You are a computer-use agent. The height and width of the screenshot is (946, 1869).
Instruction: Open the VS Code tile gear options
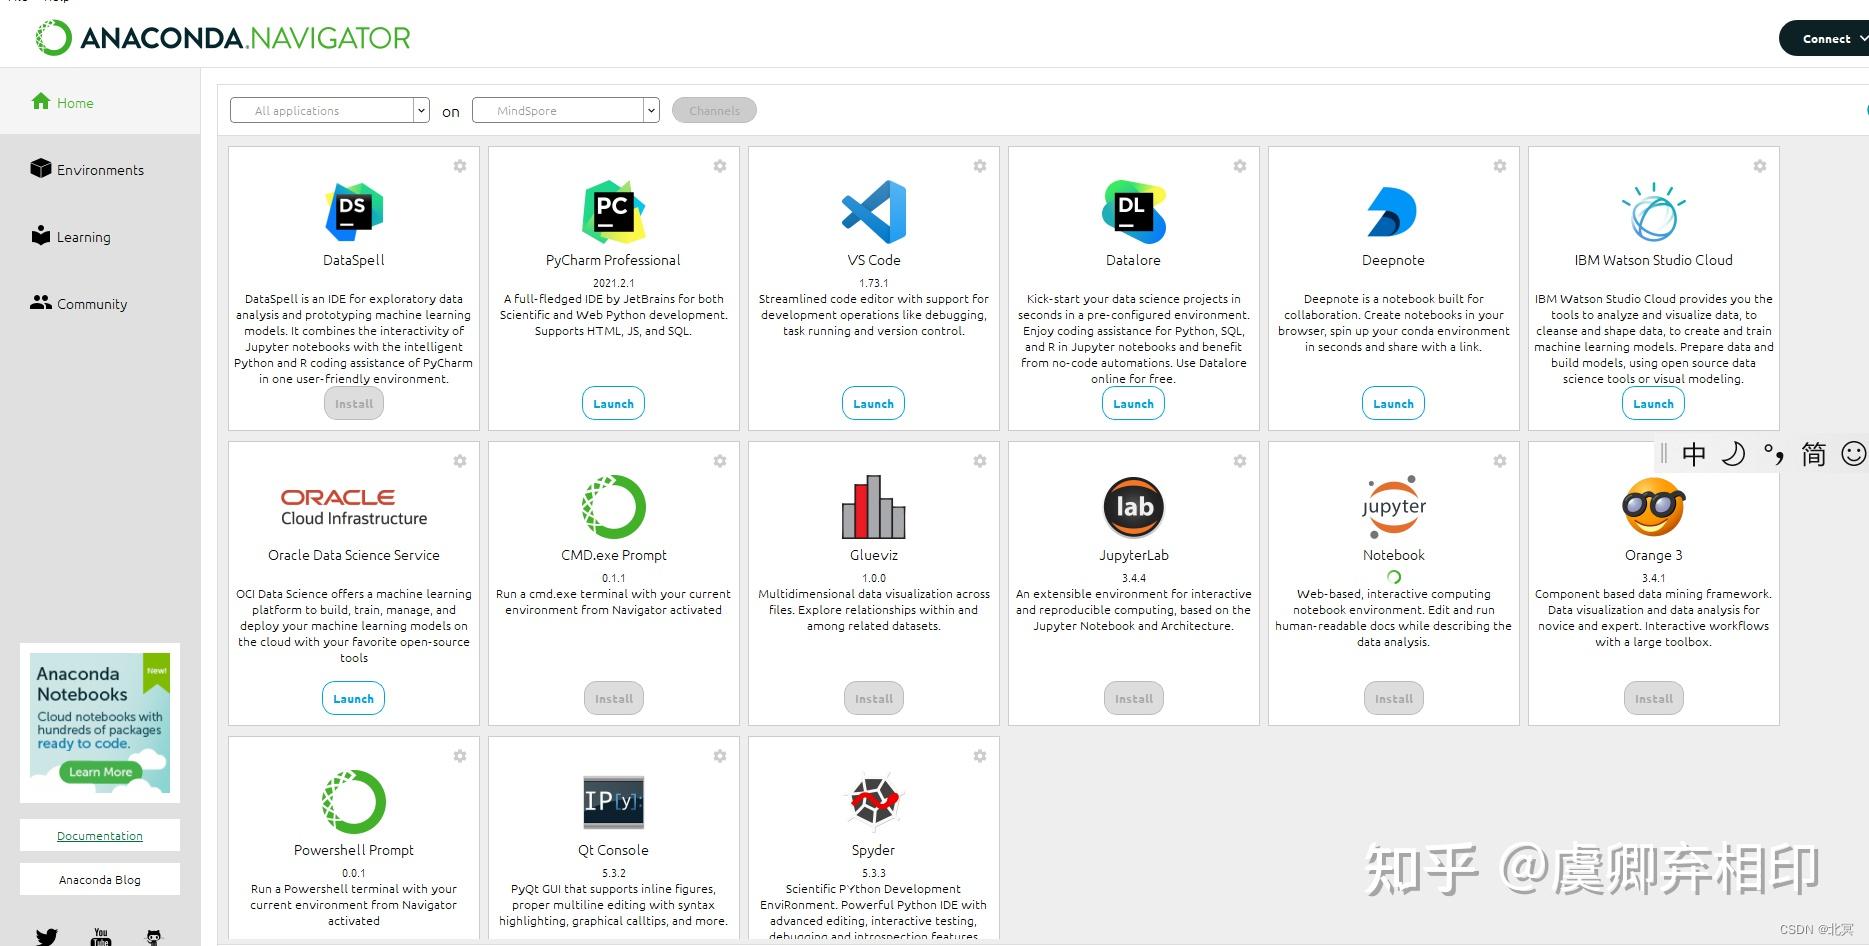point(980,166)
